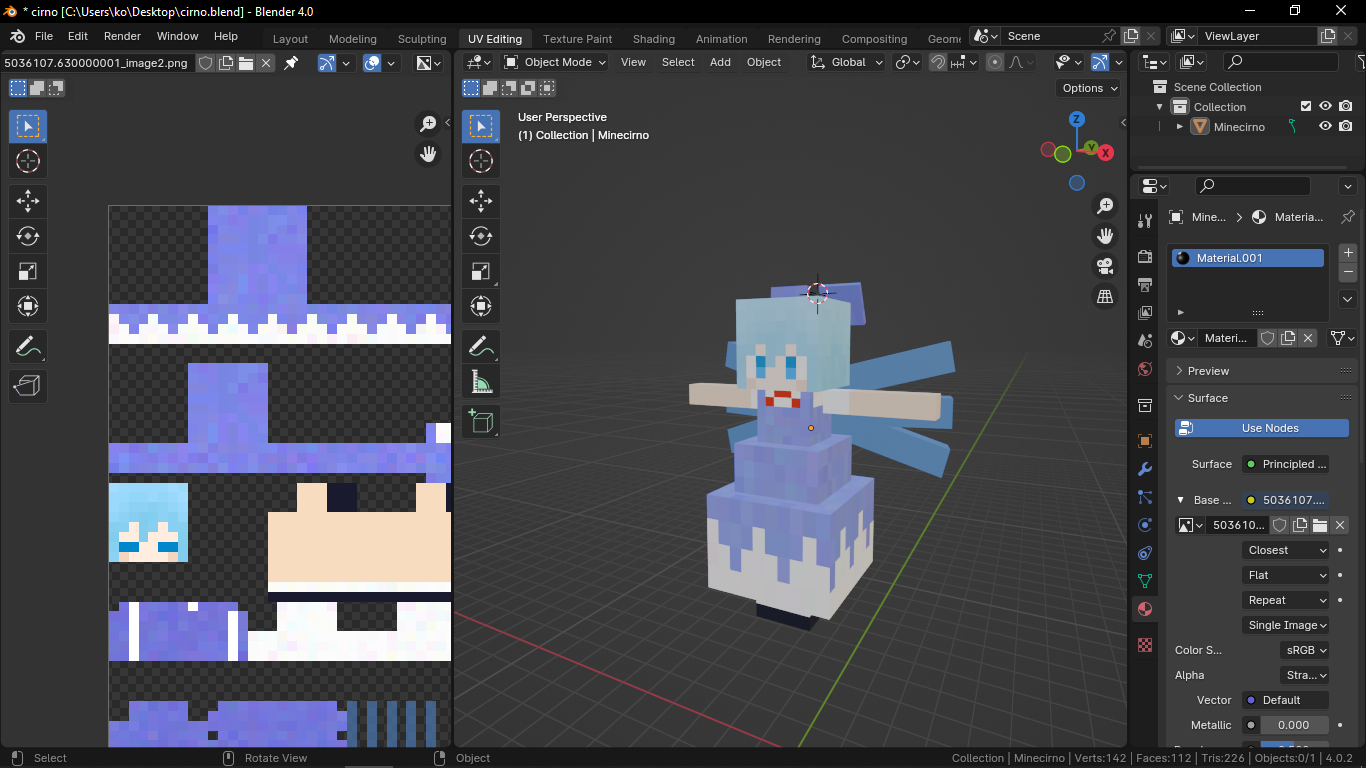
Task: Toggle snapping magnet in 3D viewport header
Action: pyautogui.click(x=938, y=62)
